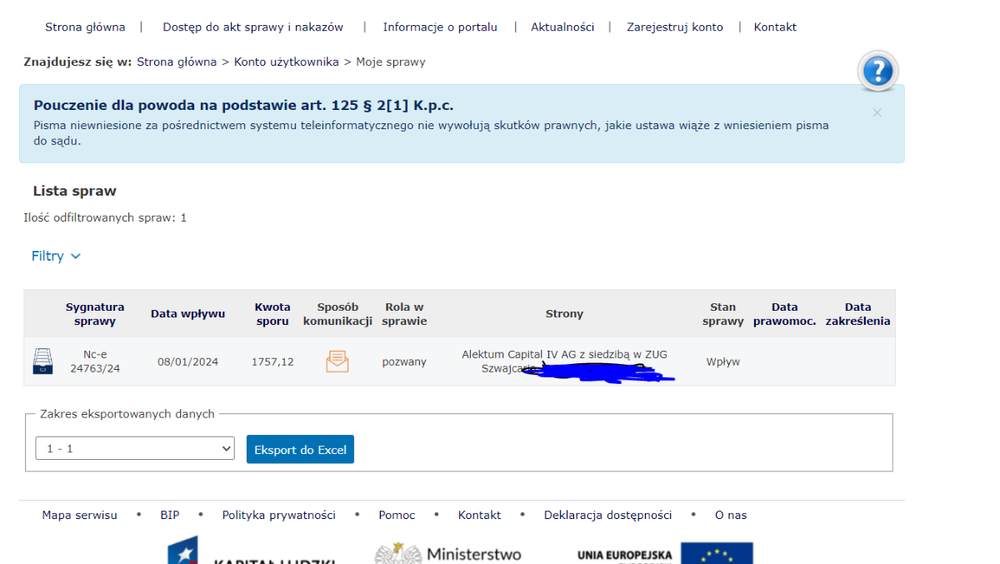Click Ilość odfiltrowanych spraw: 1 text
Image resolution: width=1000 pixels, height=564 pixels.
[105, 218]
